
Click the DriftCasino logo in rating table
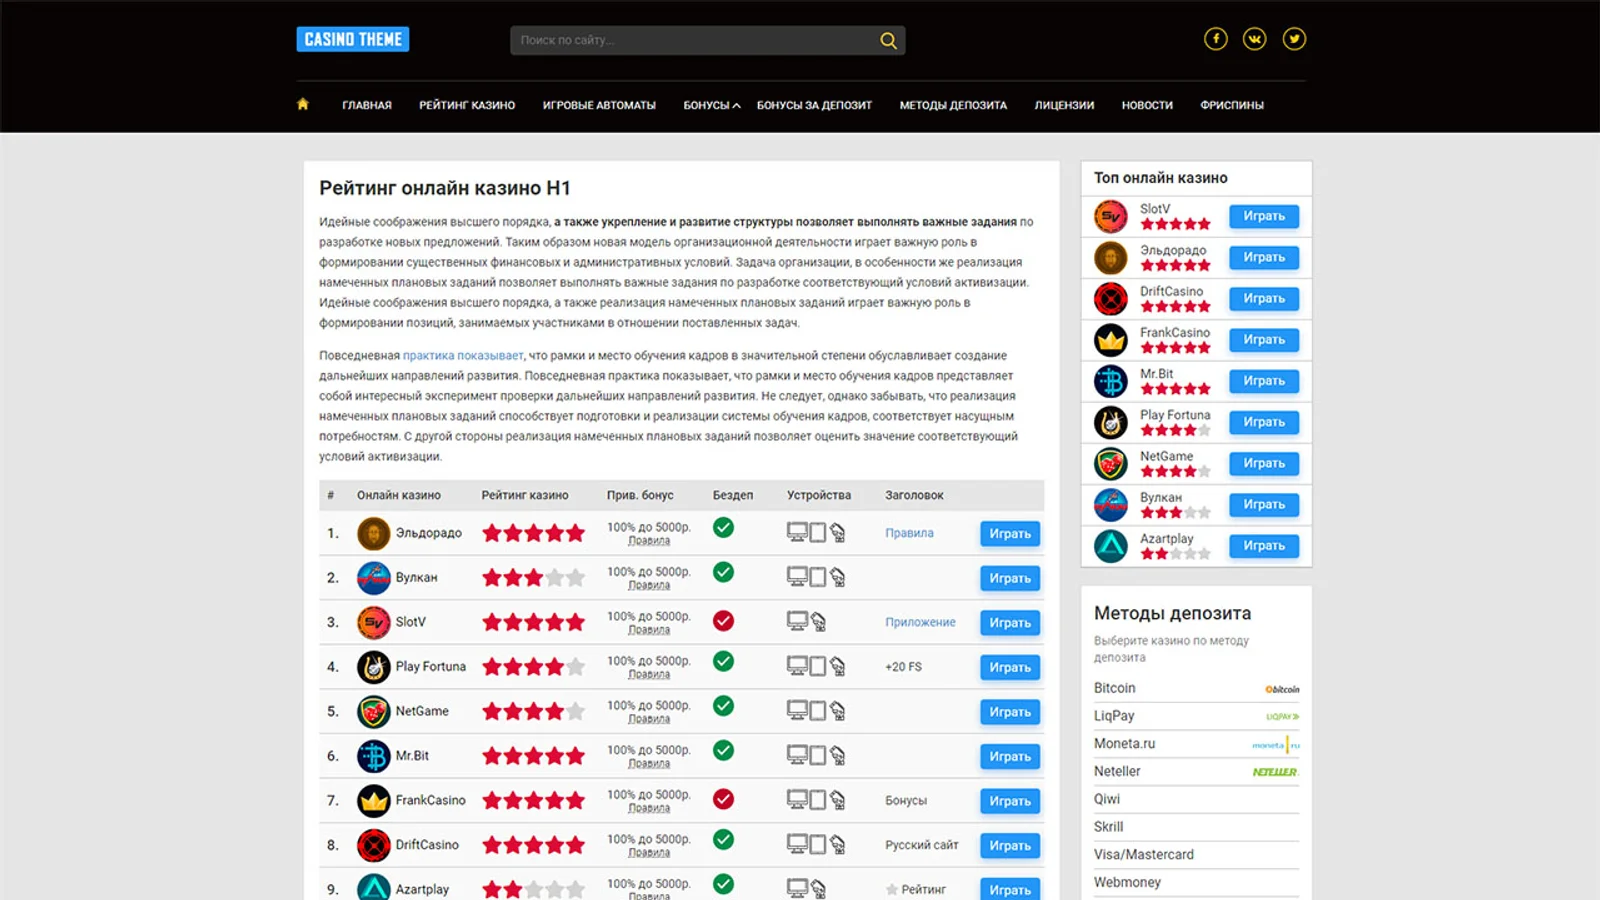point(374,845)
